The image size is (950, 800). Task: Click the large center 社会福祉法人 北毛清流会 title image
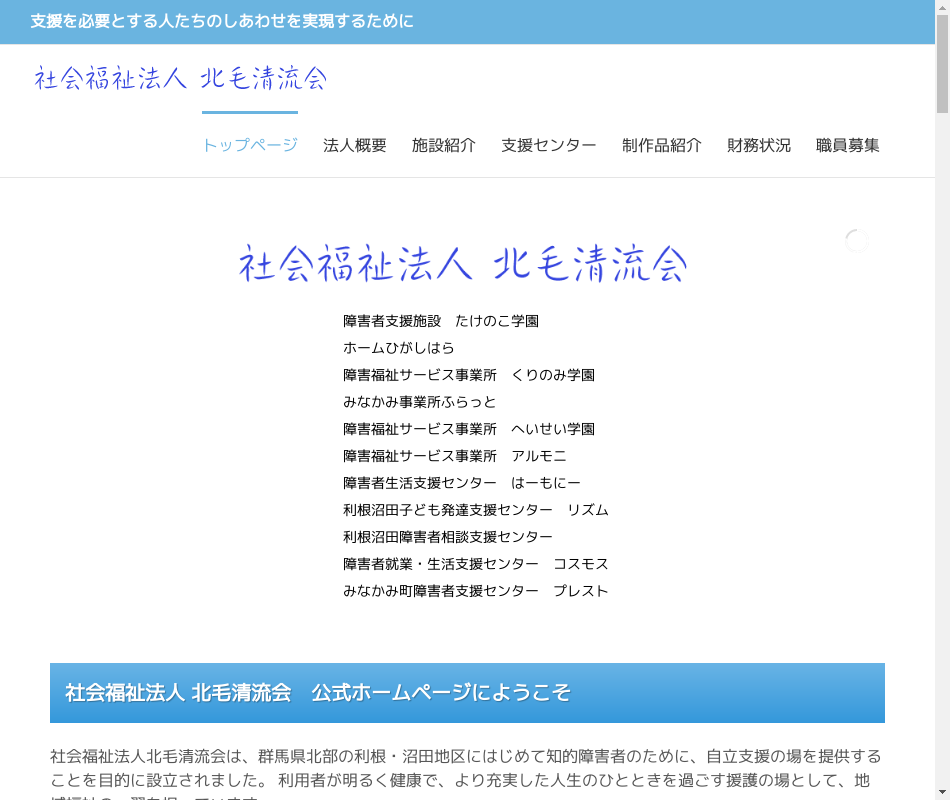462,264
